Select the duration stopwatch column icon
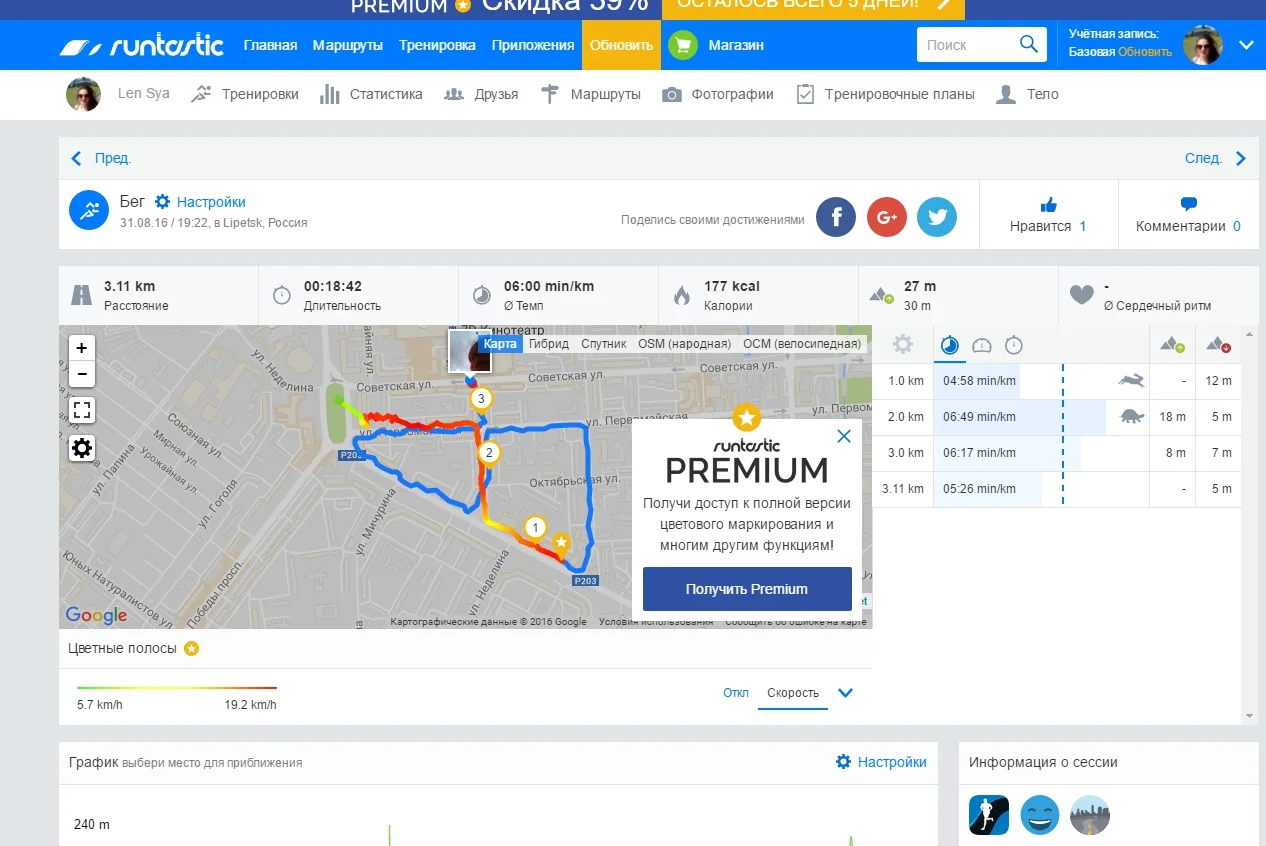The height and width of the screenshot is (846, 1266). point(1014,346)
